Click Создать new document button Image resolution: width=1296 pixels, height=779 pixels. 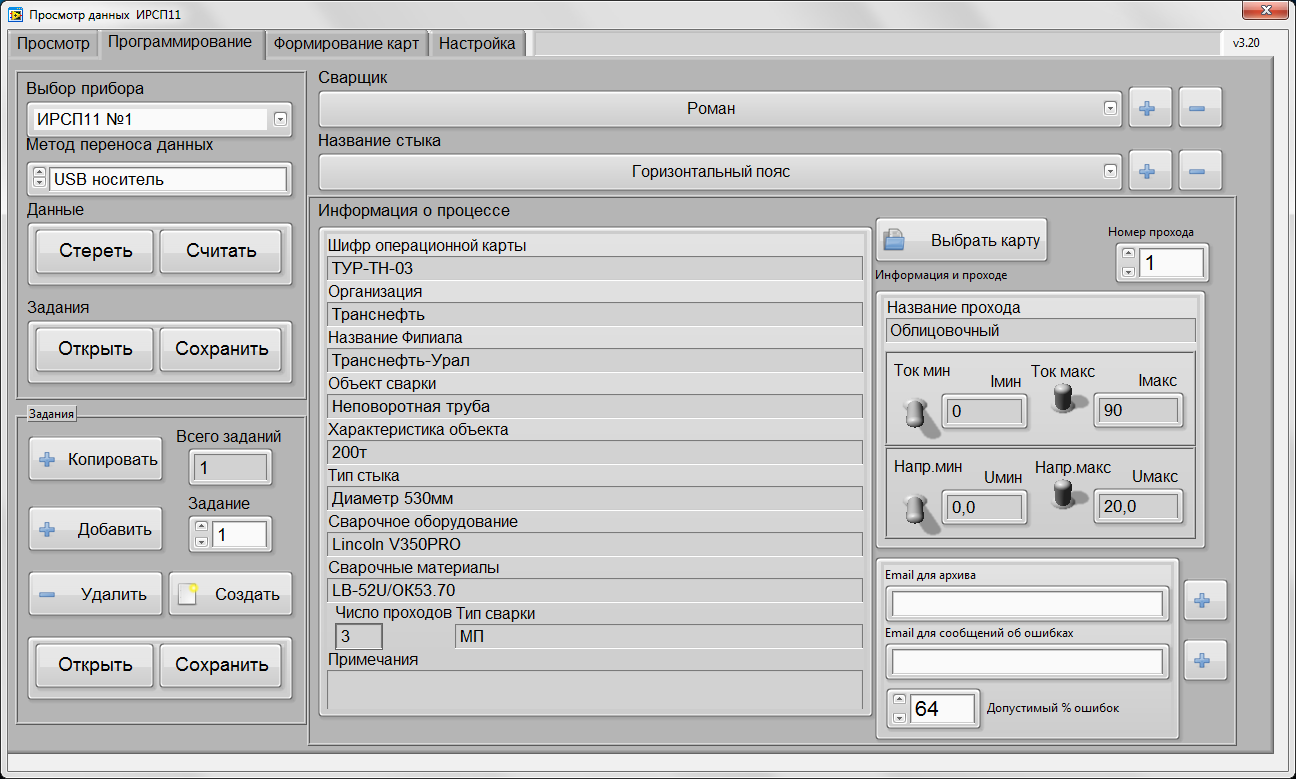pyautogui.click(x=230, y=594)
